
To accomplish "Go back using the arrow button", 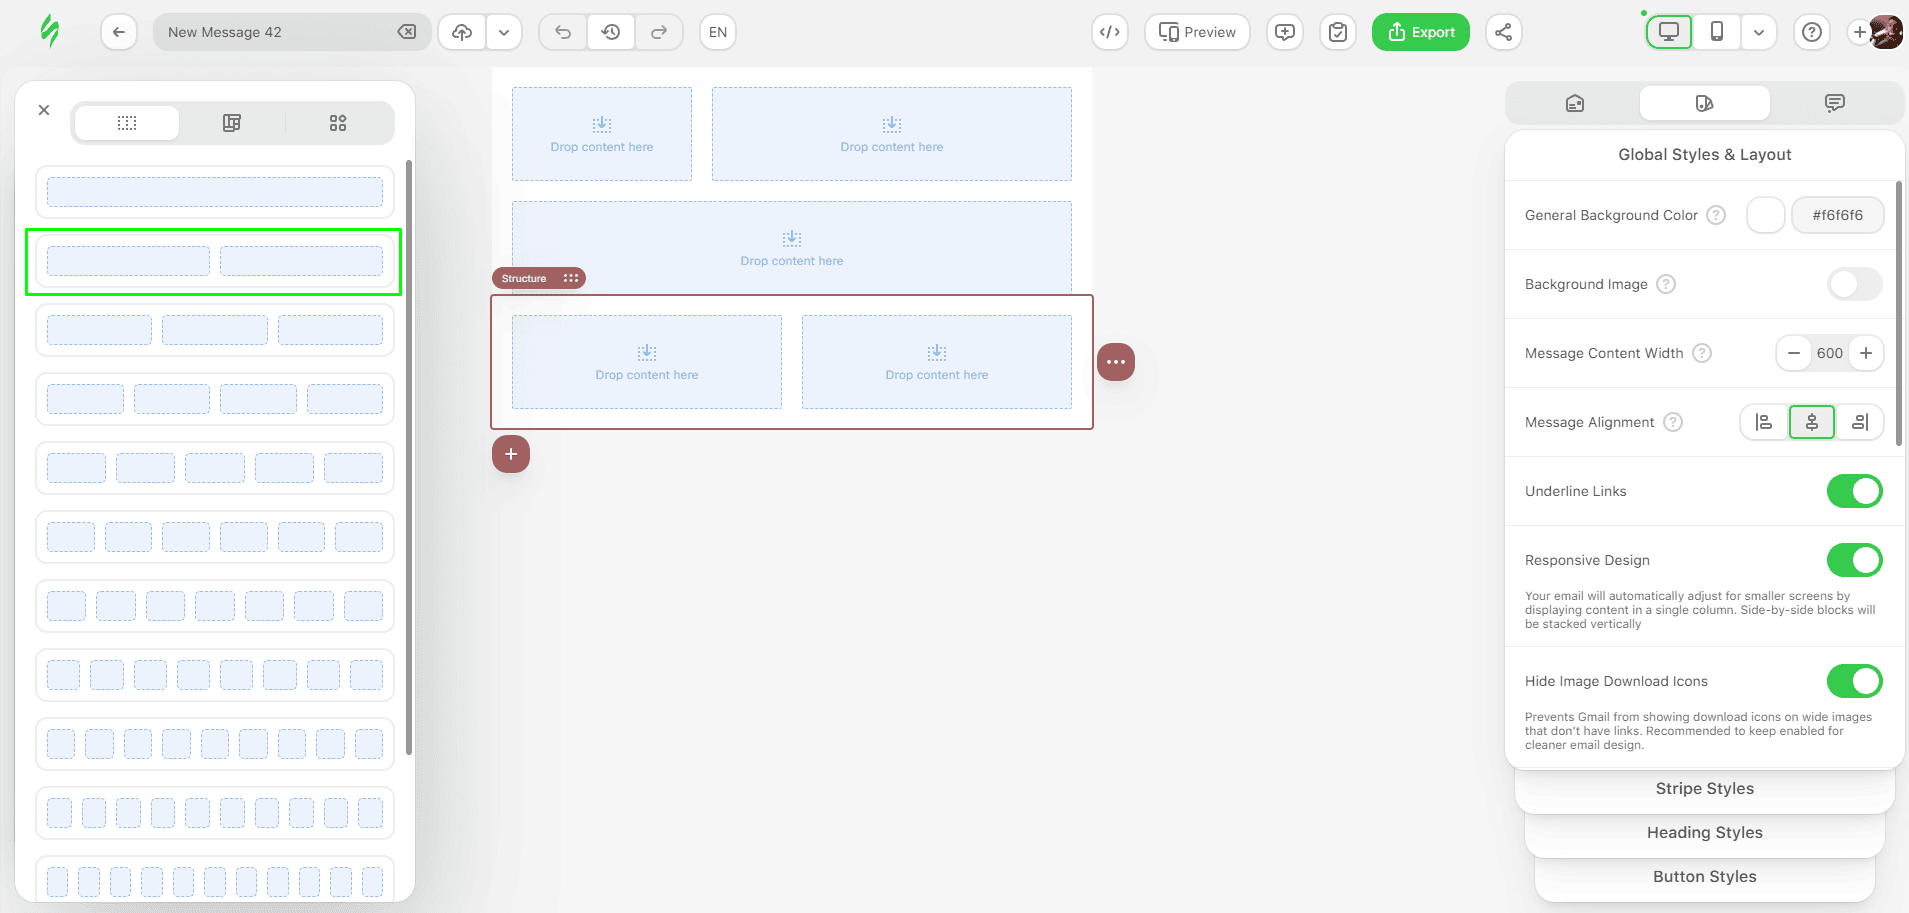I will [x=119, y=32].
